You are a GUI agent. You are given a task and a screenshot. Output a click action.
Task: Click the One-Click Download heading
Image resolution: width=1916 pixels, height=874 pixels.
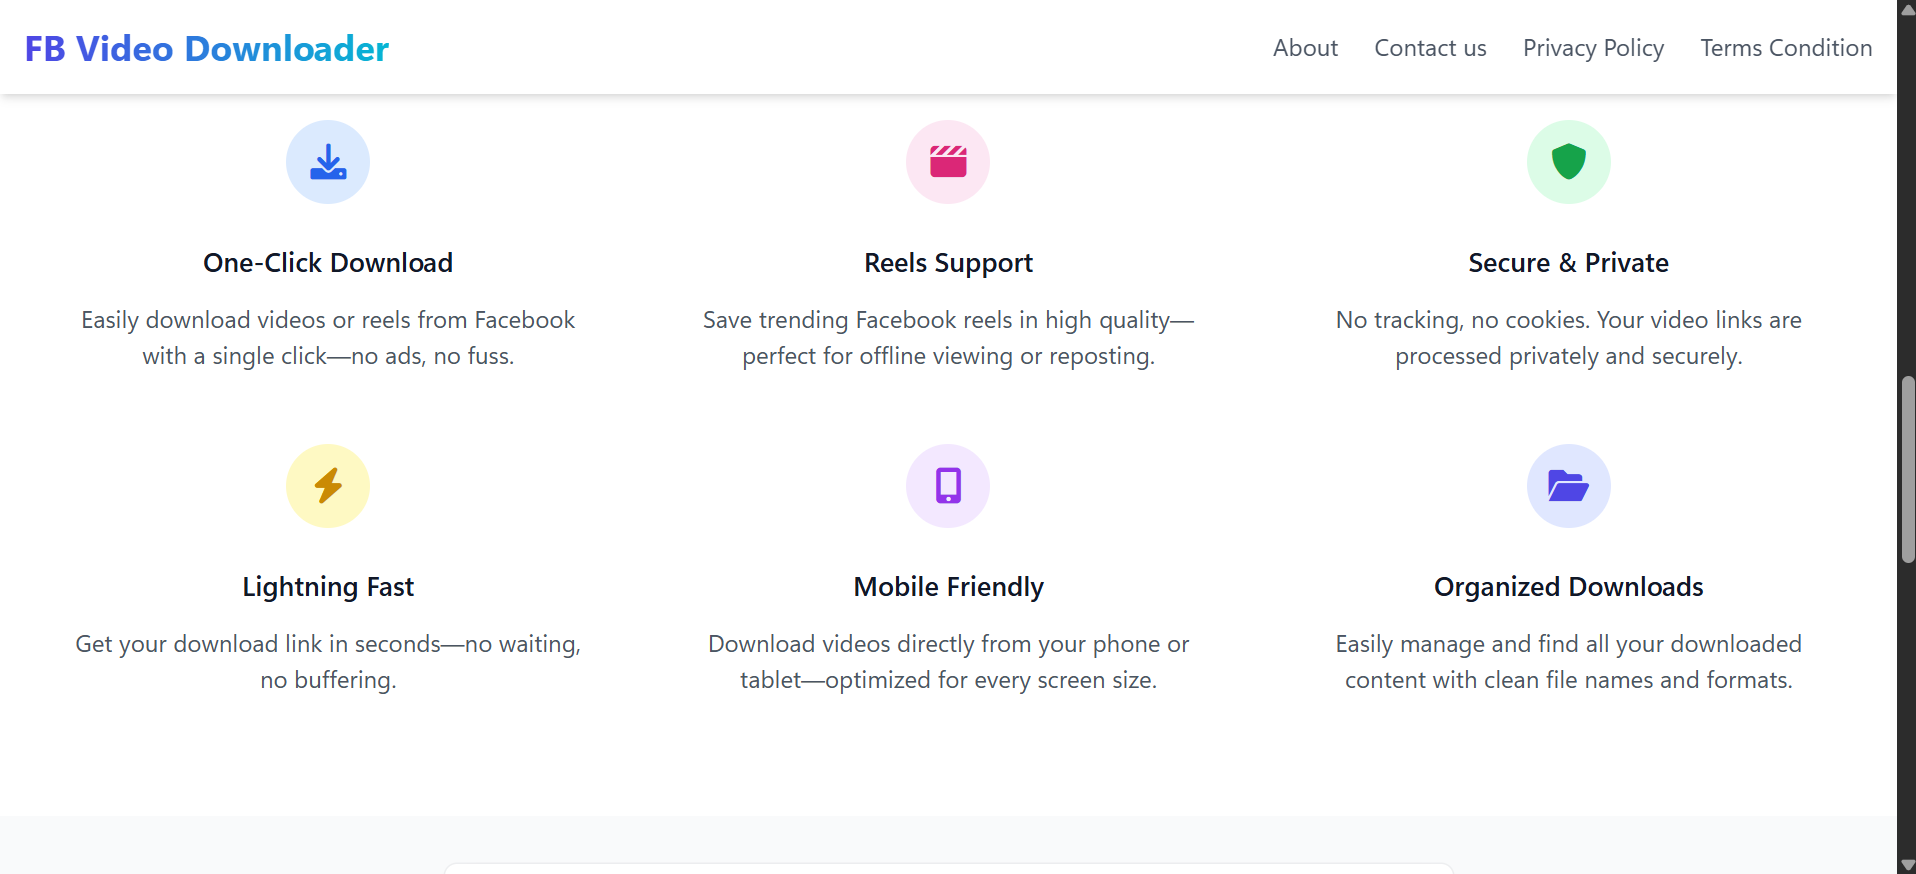click(x=328, y=263)
